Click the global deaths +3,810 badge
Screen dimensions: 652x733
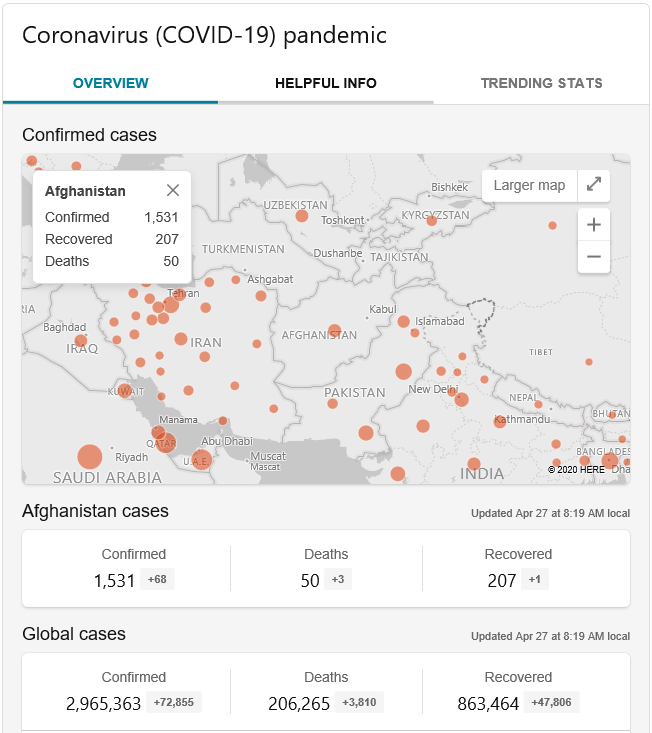(359, 702)
